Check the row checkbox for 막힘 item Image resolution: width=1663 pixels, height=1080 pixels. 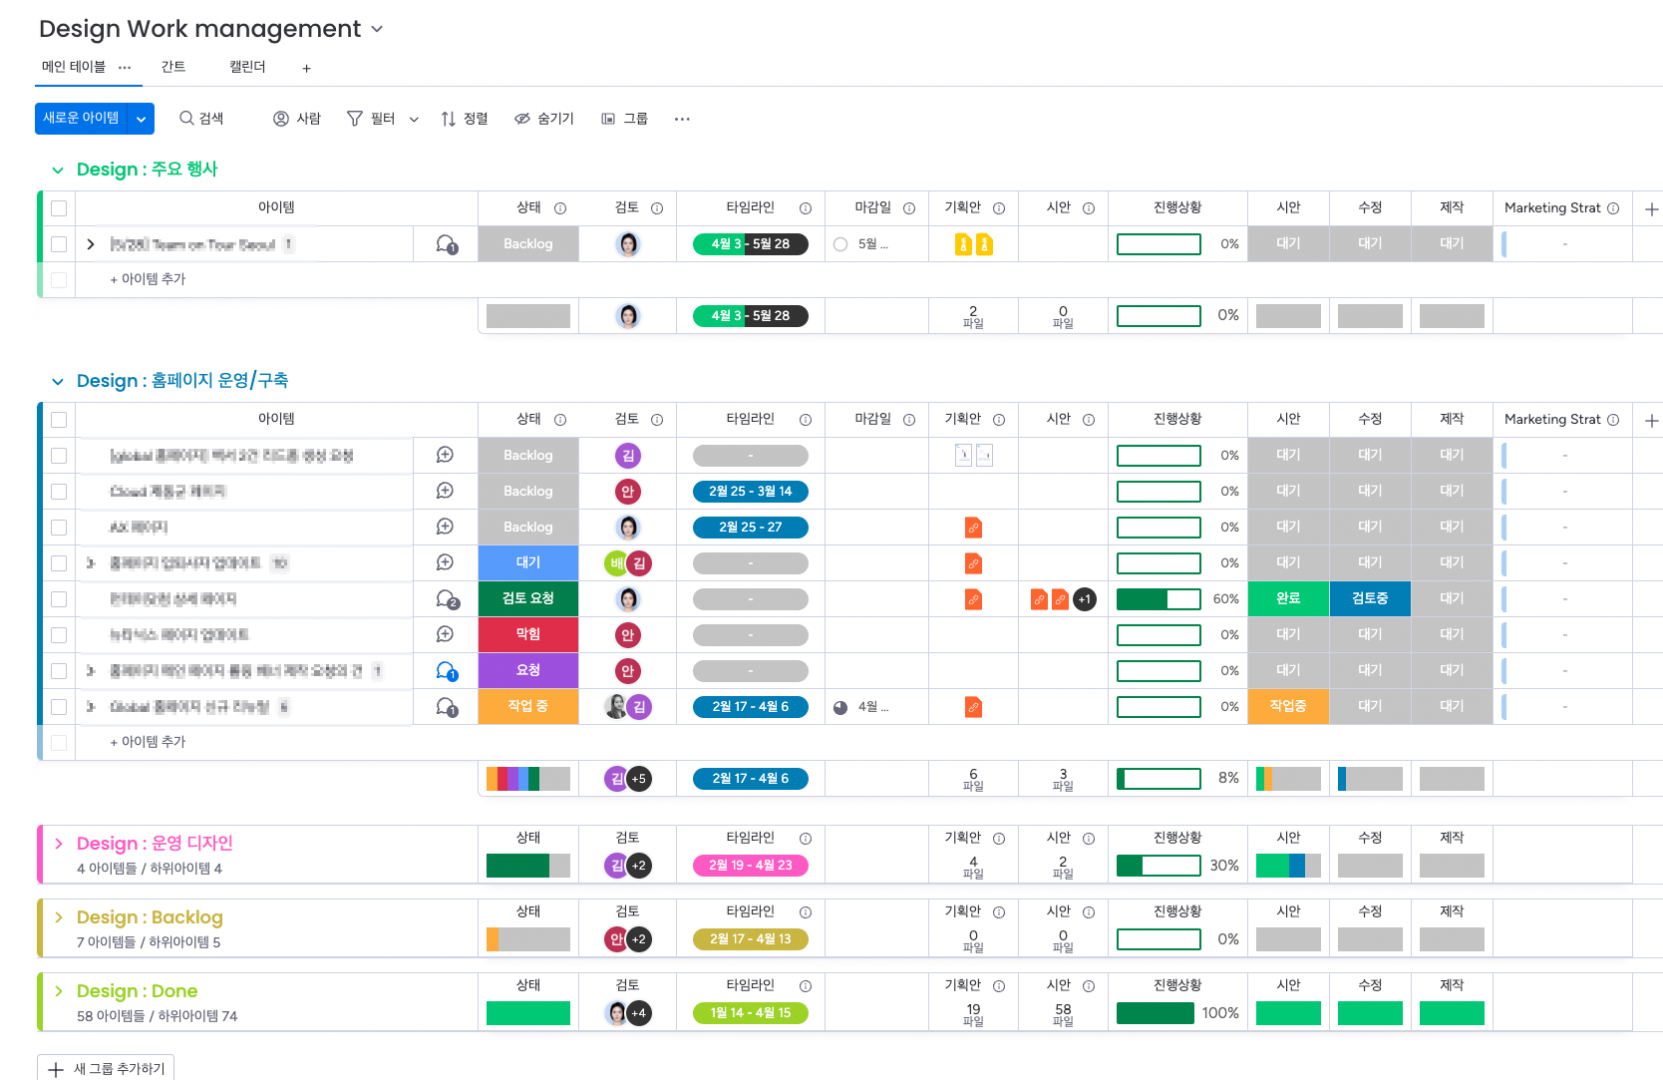[59, 635]
